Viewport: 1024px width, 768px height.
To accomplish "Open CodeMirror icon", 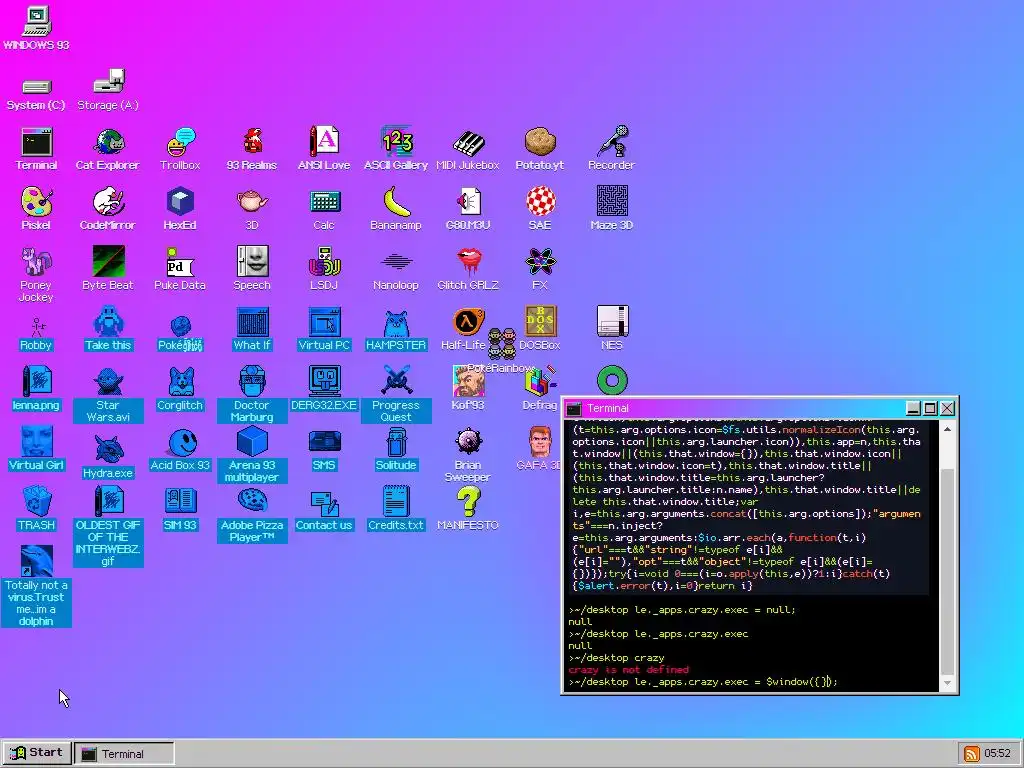I will tap(108, 209).
